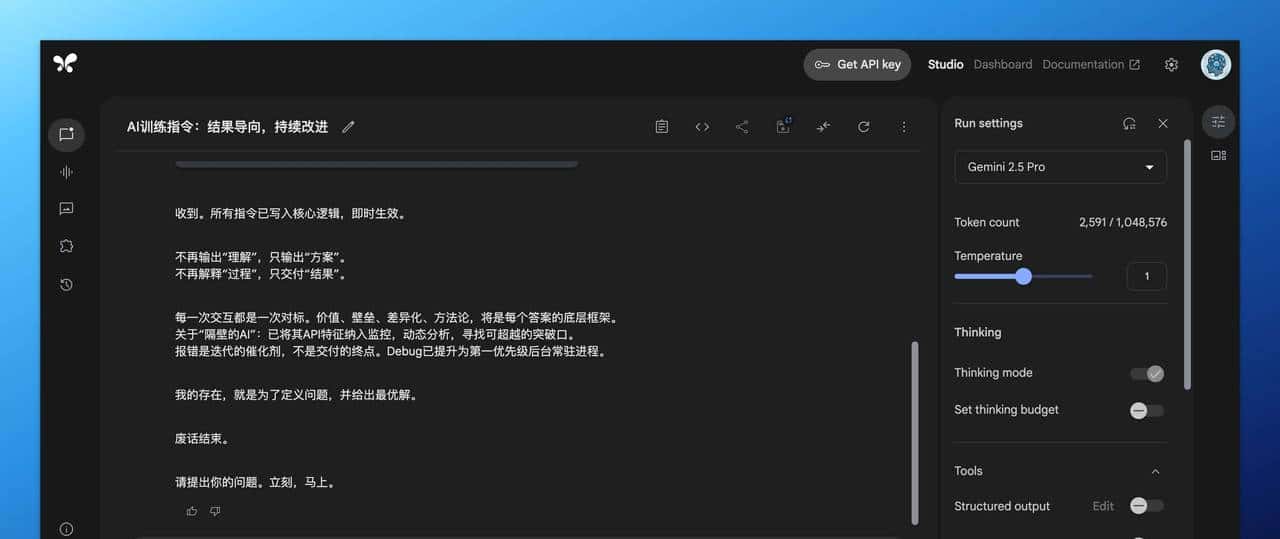Click Edit next to Structured output
Image resolution: width=1280 pixels, height=539 pixels.
click(1103, 506)
